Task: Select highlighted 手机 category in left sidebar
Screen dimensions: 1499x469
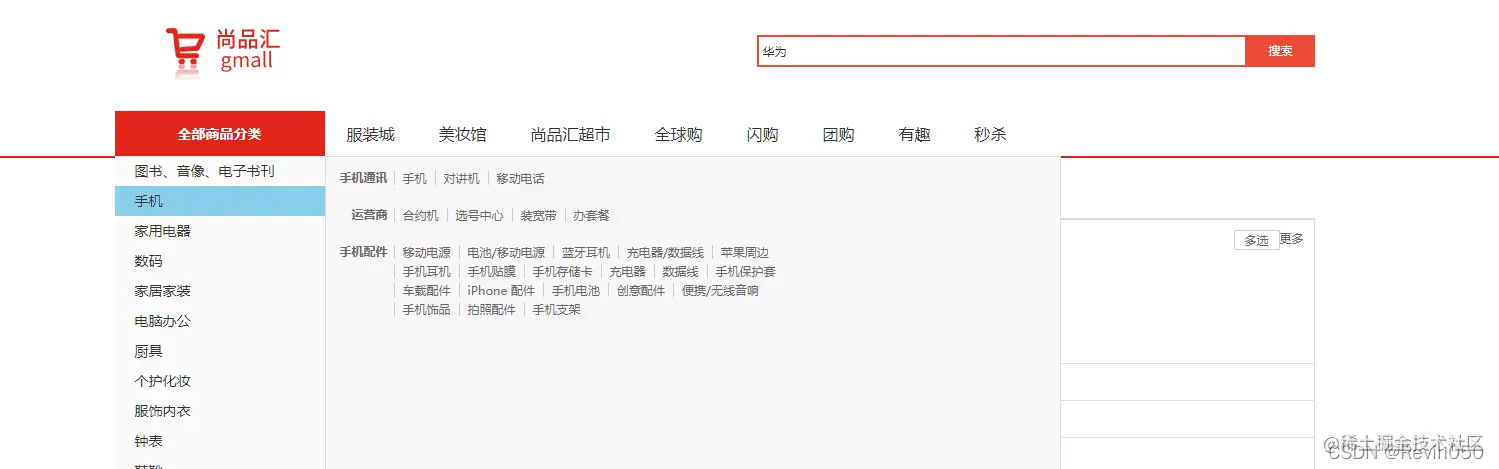Action: (x=220, y=201)
